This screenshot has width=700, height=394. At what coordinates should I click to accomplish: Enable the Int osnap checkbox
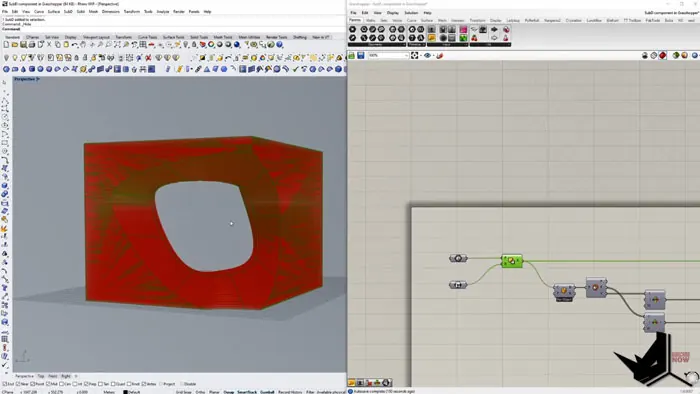(75, 384)
